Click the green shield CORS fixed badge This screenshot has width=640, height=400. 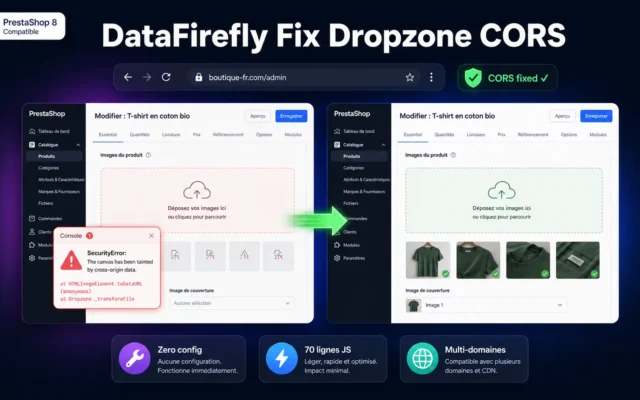point(507,78)
